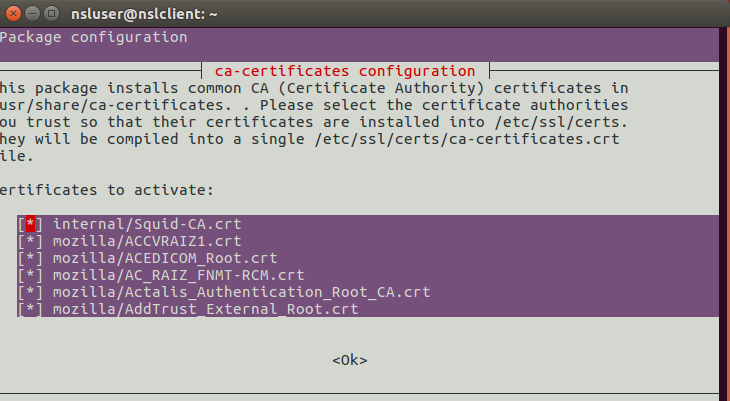Select the mozilla/ACEDICOM_Root.crt filename text
The image size is (730, 401).
click(165, 258)
